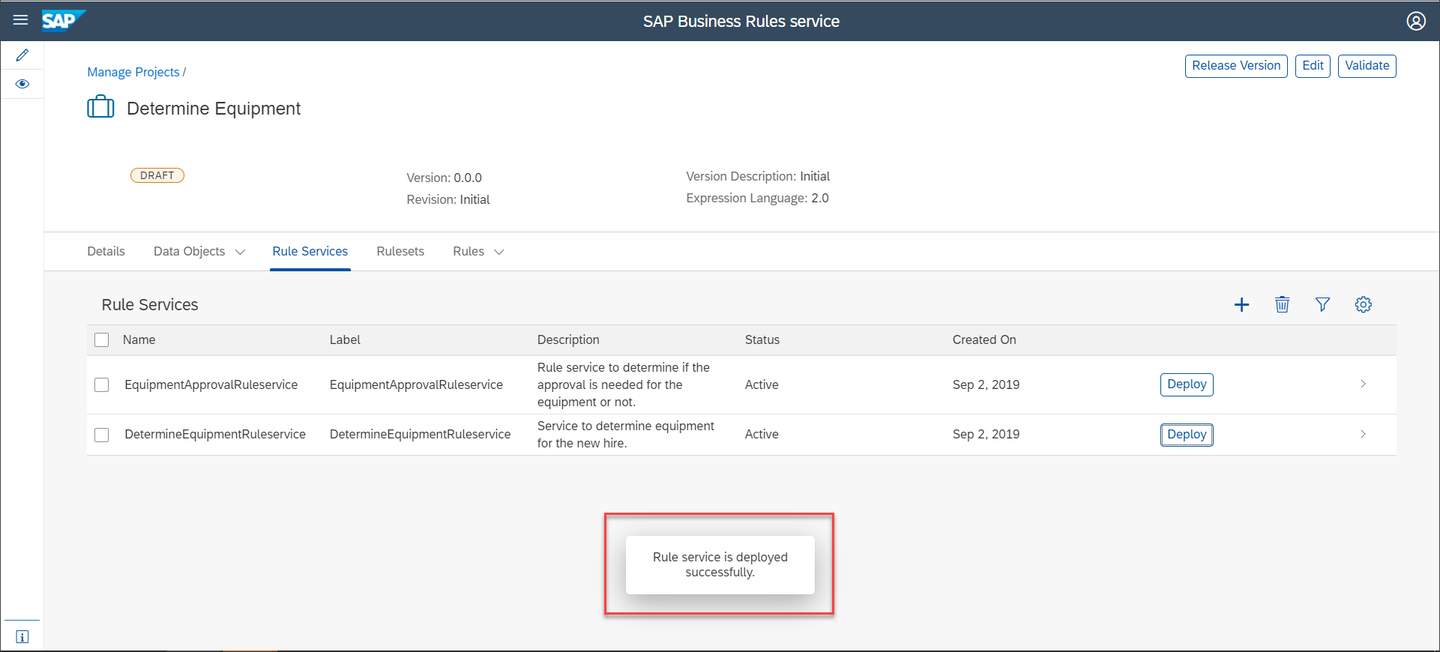1440x652 pixels.
Task: Toggle the select-all checkbox in the table header
Action: pyautogui.click(x=102, y=340)
